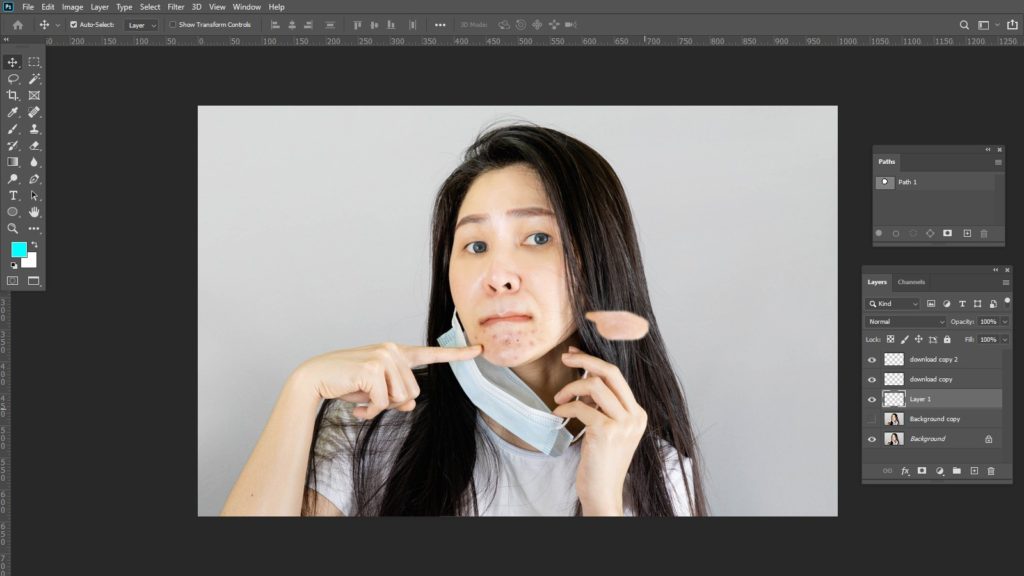The image size is (1024, 576).
Task: Hide the Background layer eye
Action: (x=872, y=439)
